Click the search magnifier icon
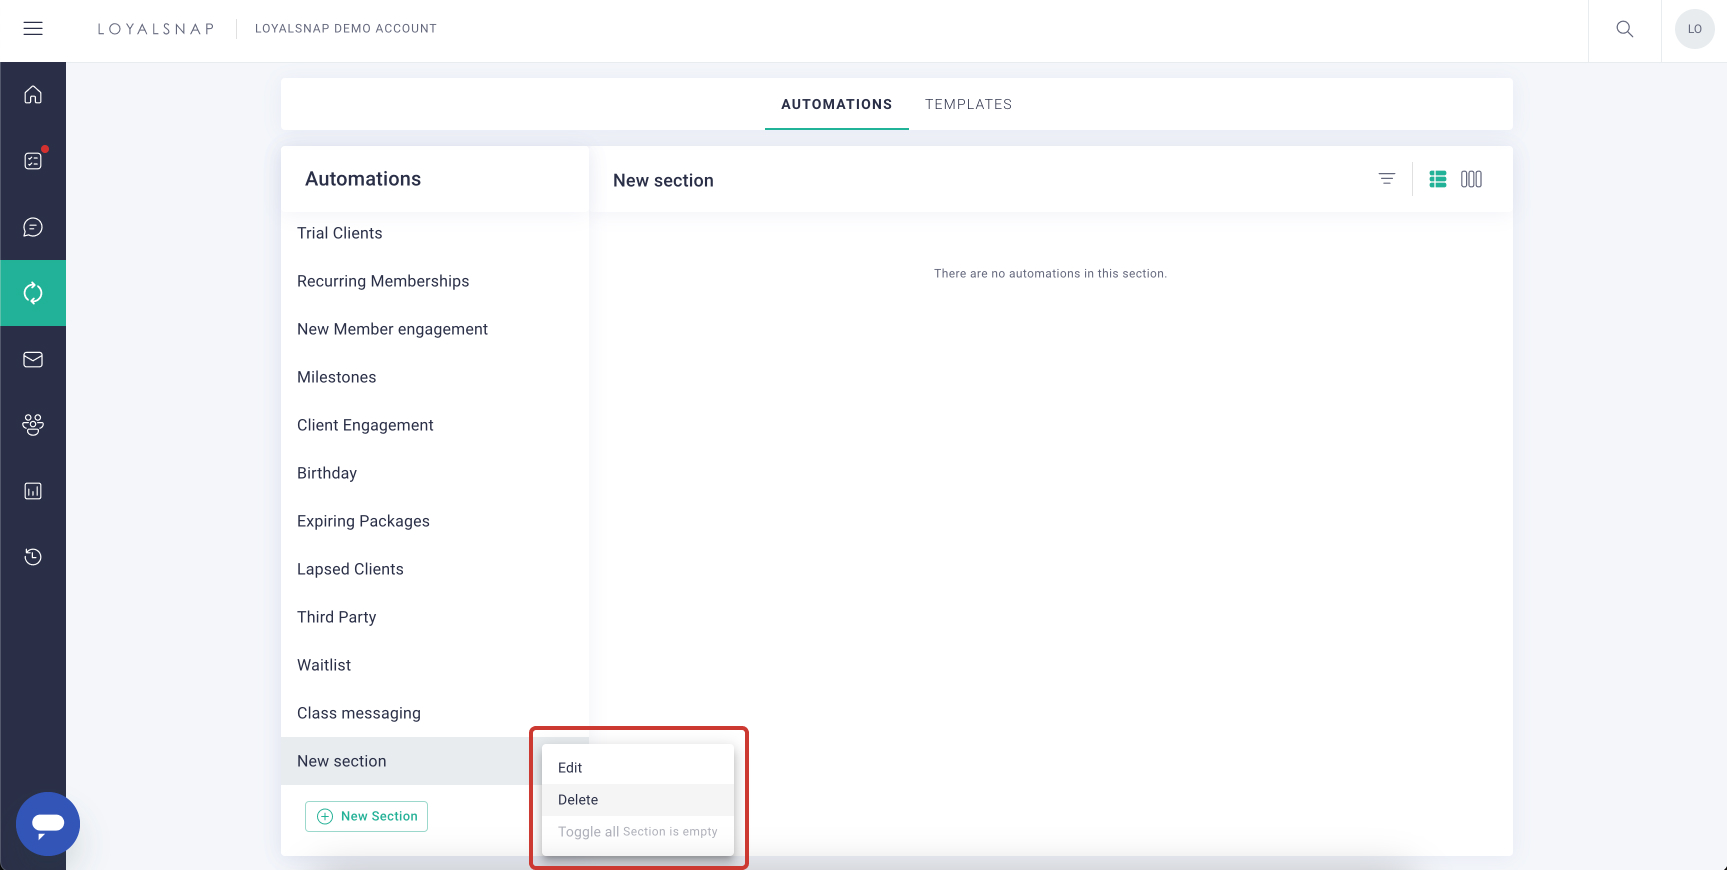1727x870 pixels. point(1625,29)
